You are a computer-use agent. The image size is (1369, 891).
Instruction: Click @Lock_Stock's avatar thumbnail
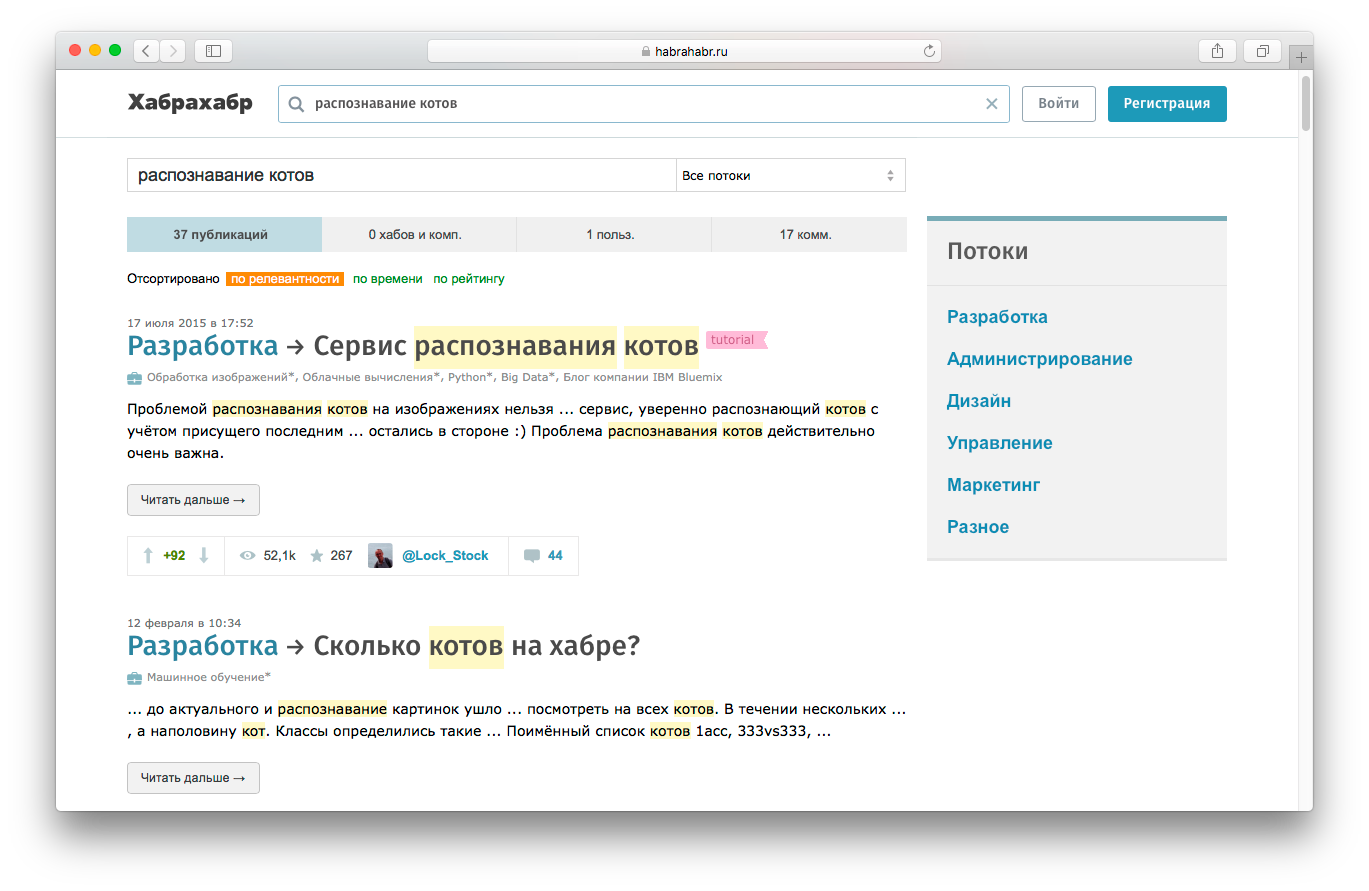(x=380, y=555)
